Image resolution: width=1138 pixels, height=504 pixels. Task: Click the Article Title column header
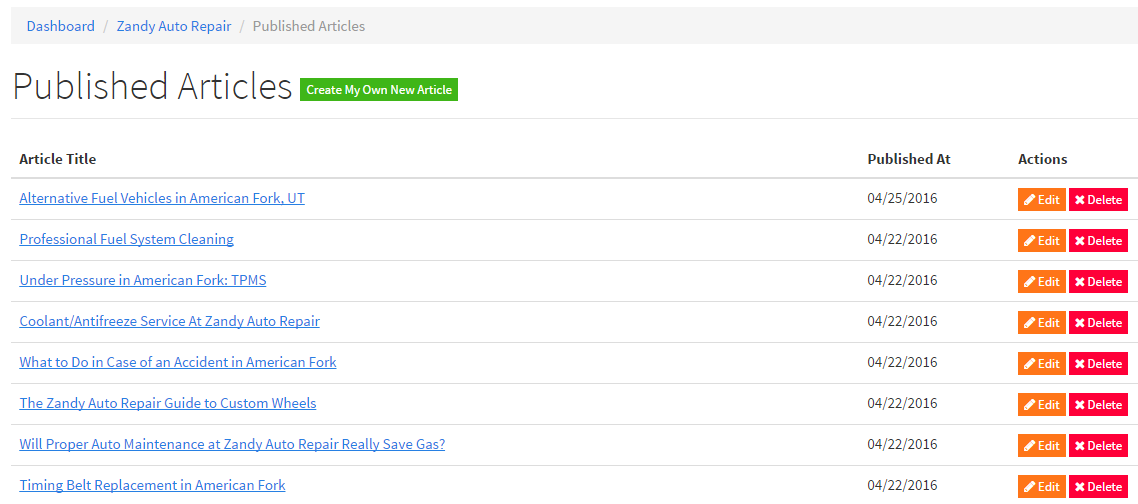[x=57, y=158]
